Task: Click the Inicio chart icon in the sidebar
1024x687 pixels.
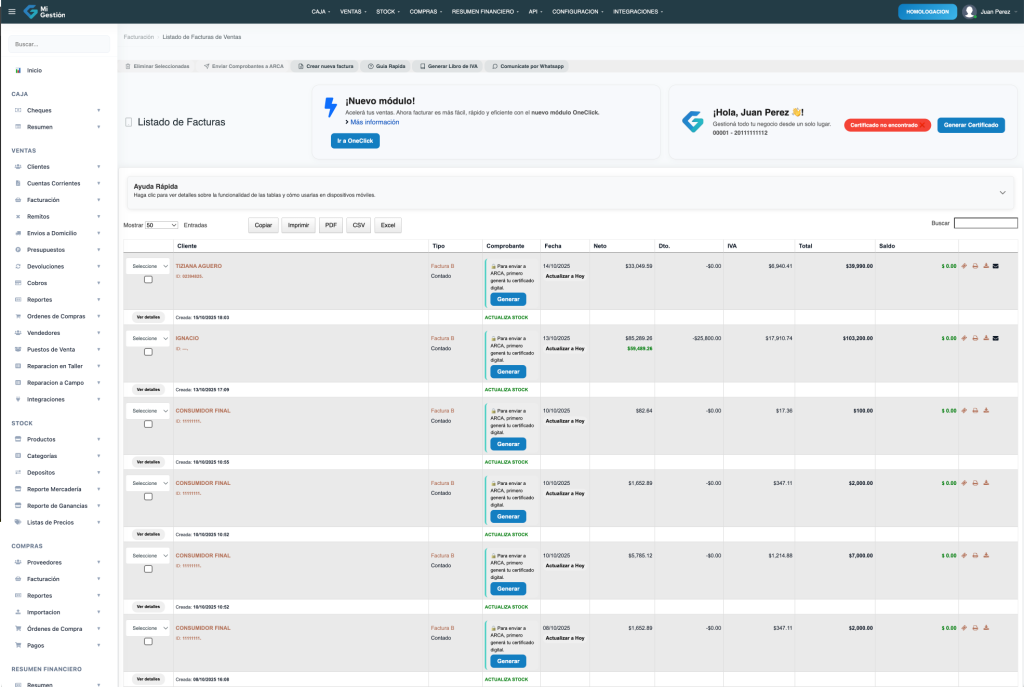Action: click(18, 70)
